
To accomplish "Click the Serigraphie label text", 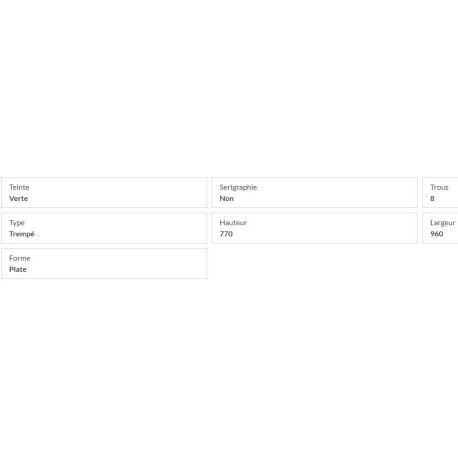I will coord(238,188).
